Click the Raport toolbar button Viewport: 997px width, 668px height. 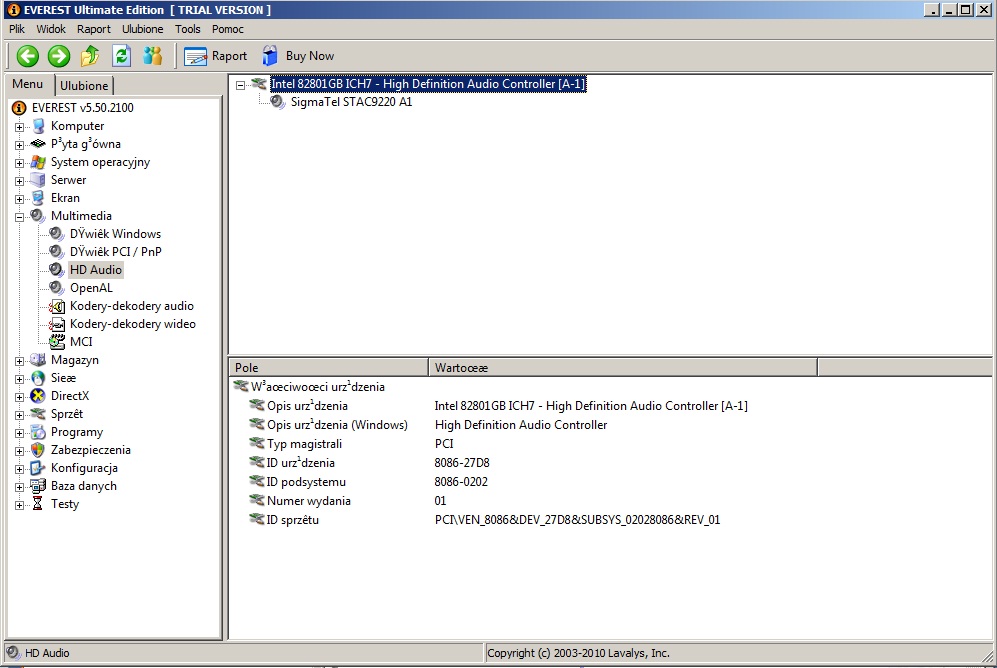point(215,56)
